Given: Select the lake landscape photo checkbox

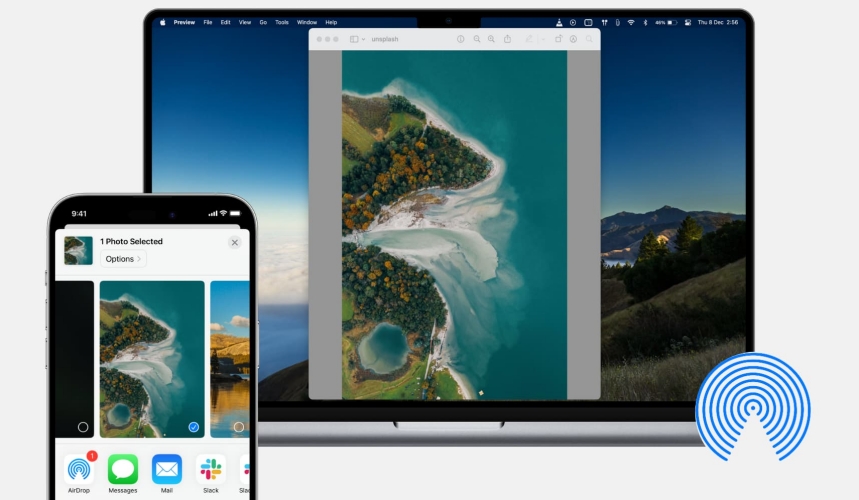Looking at the screenshot, I should pyautogui.click(x=239, y=427).
